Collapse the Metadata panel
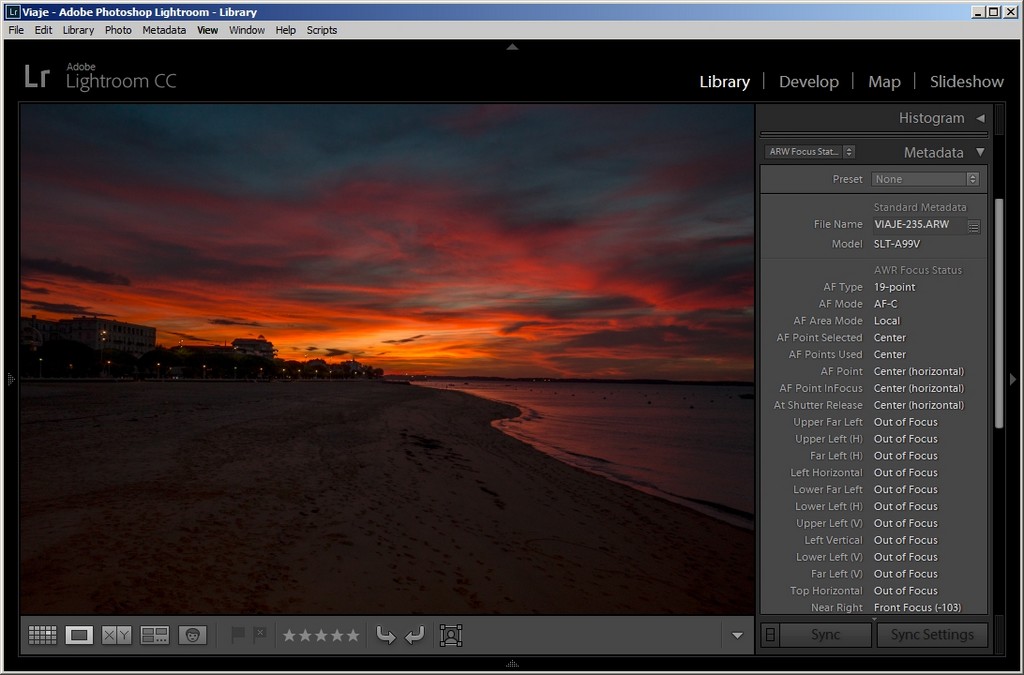 [980, 153]
